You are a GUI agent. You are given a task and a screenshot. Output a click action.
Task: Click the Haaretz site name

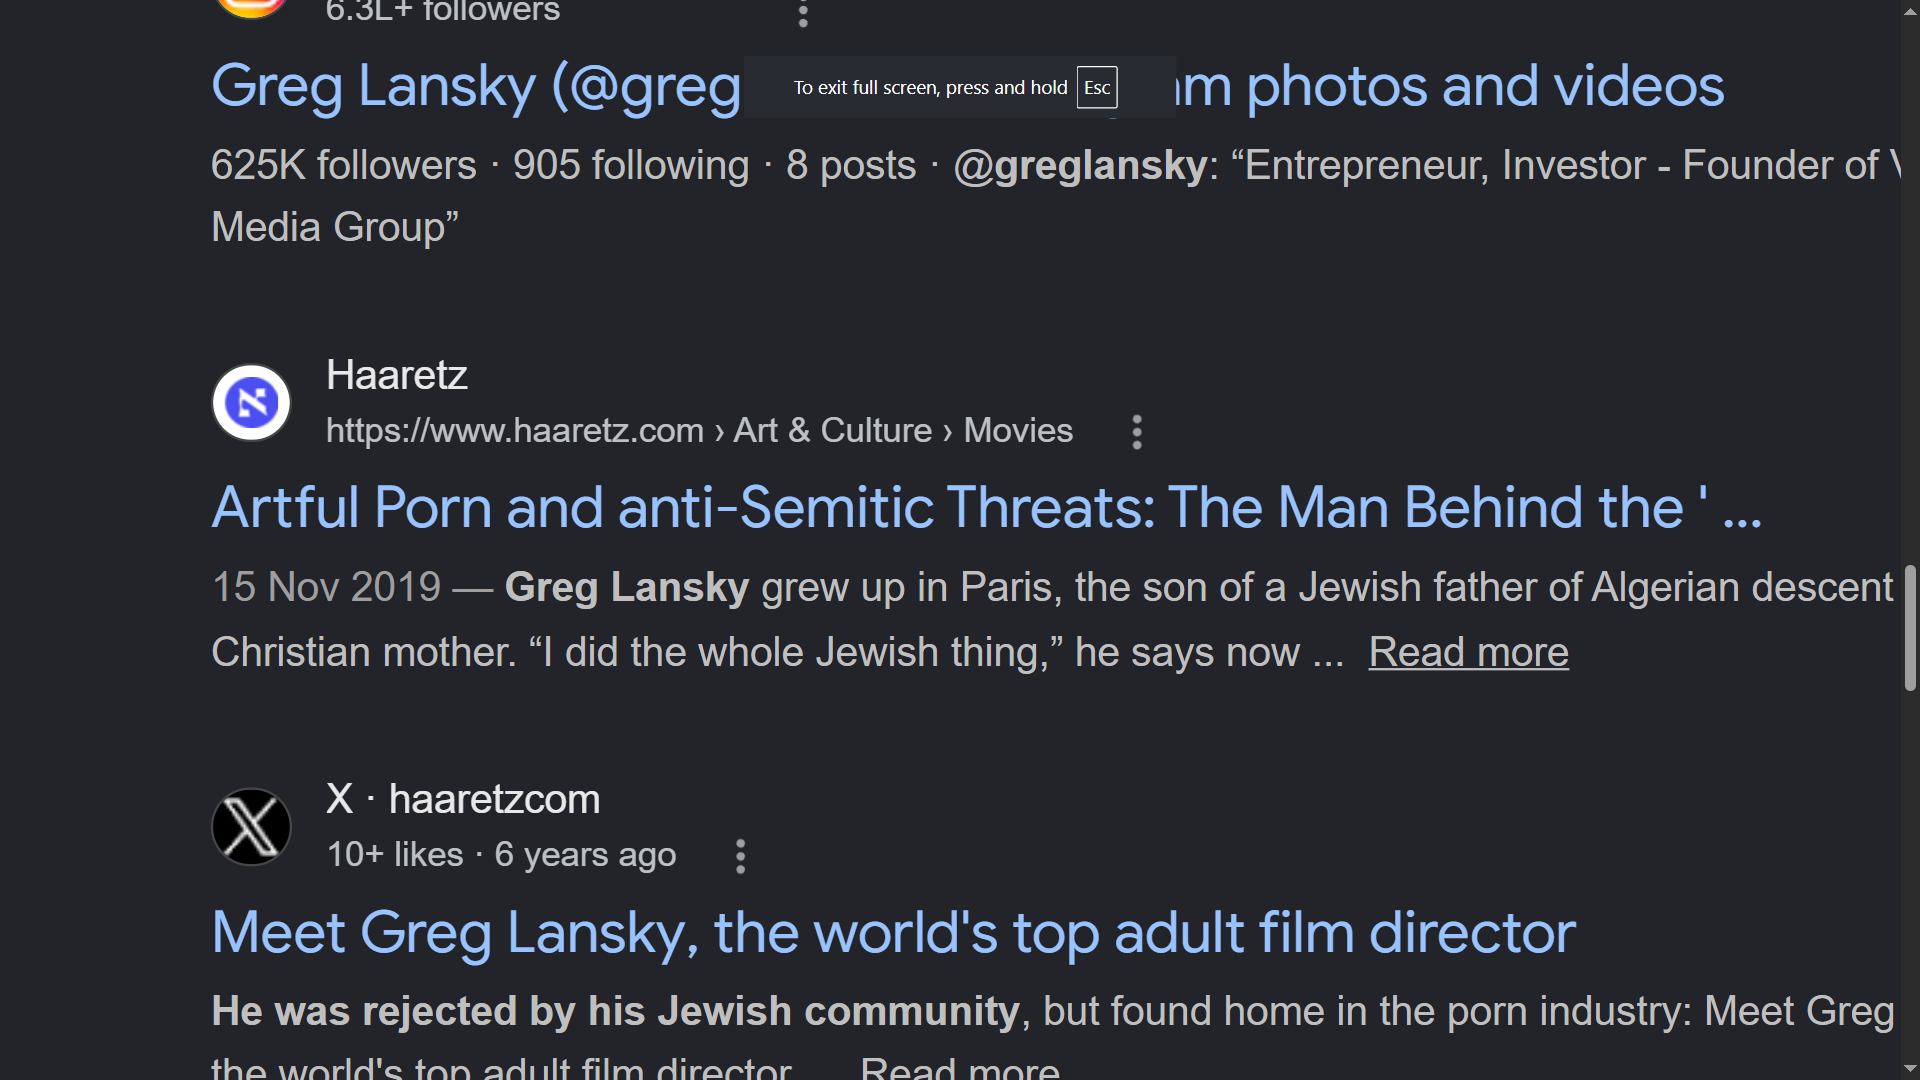(396, 375)
